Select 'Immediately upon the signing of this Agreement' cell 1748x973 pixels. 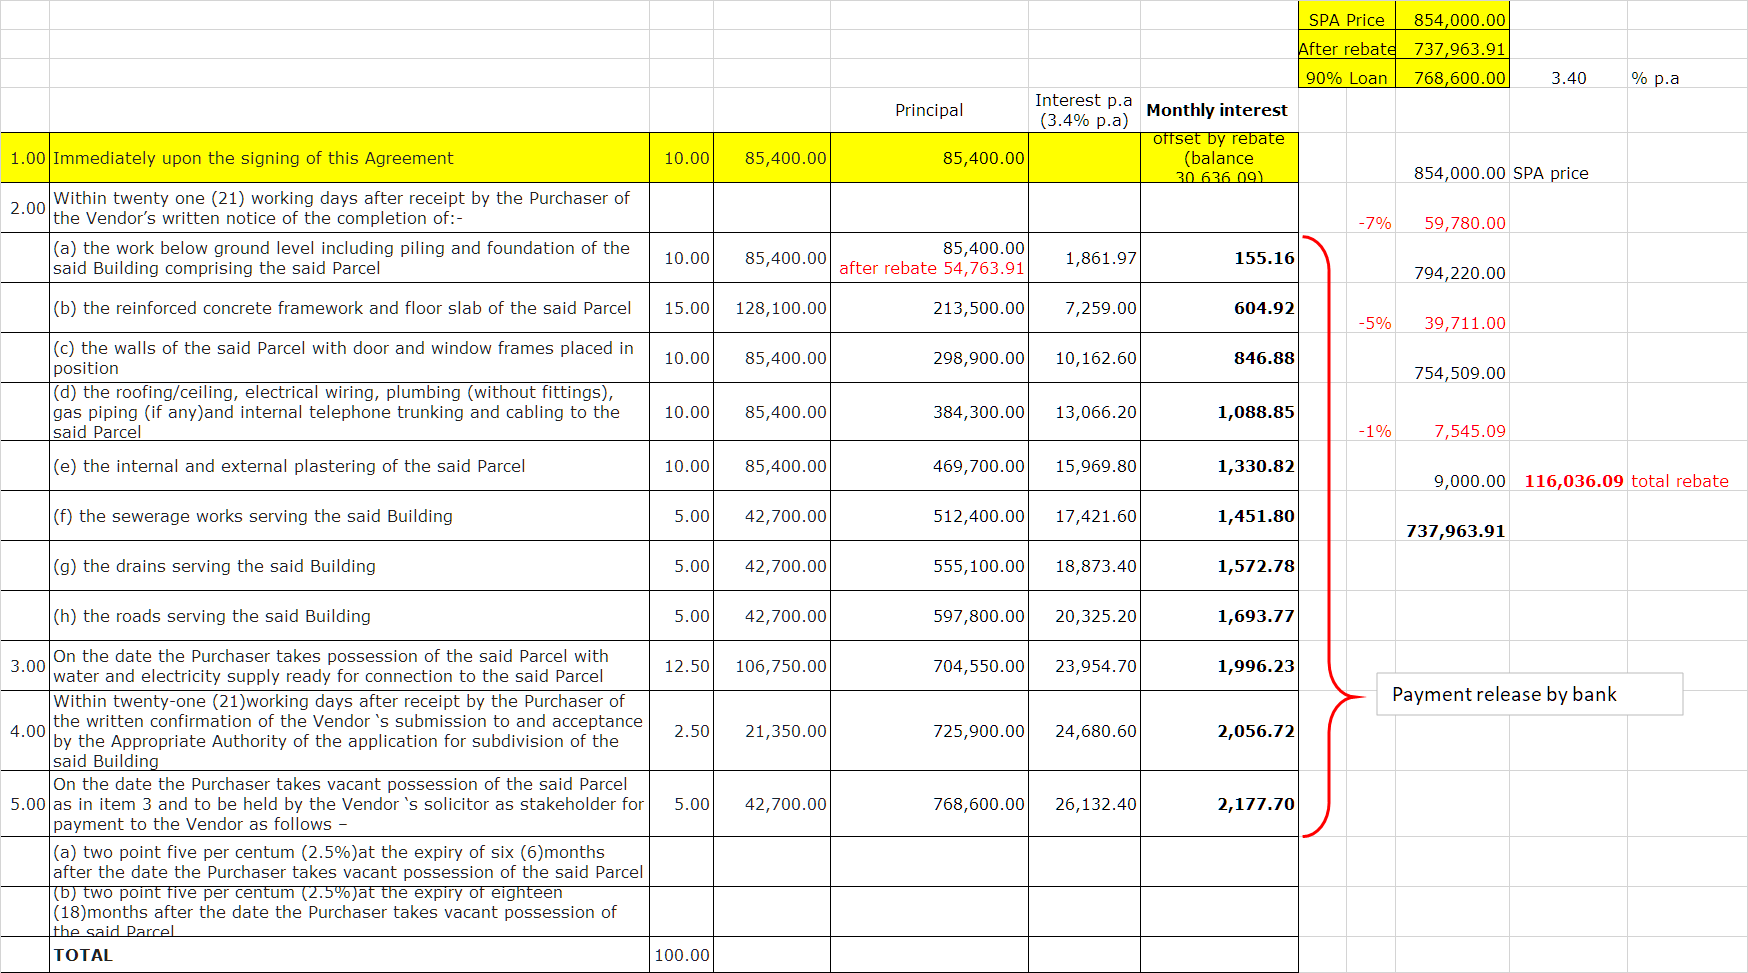point(349,158)
